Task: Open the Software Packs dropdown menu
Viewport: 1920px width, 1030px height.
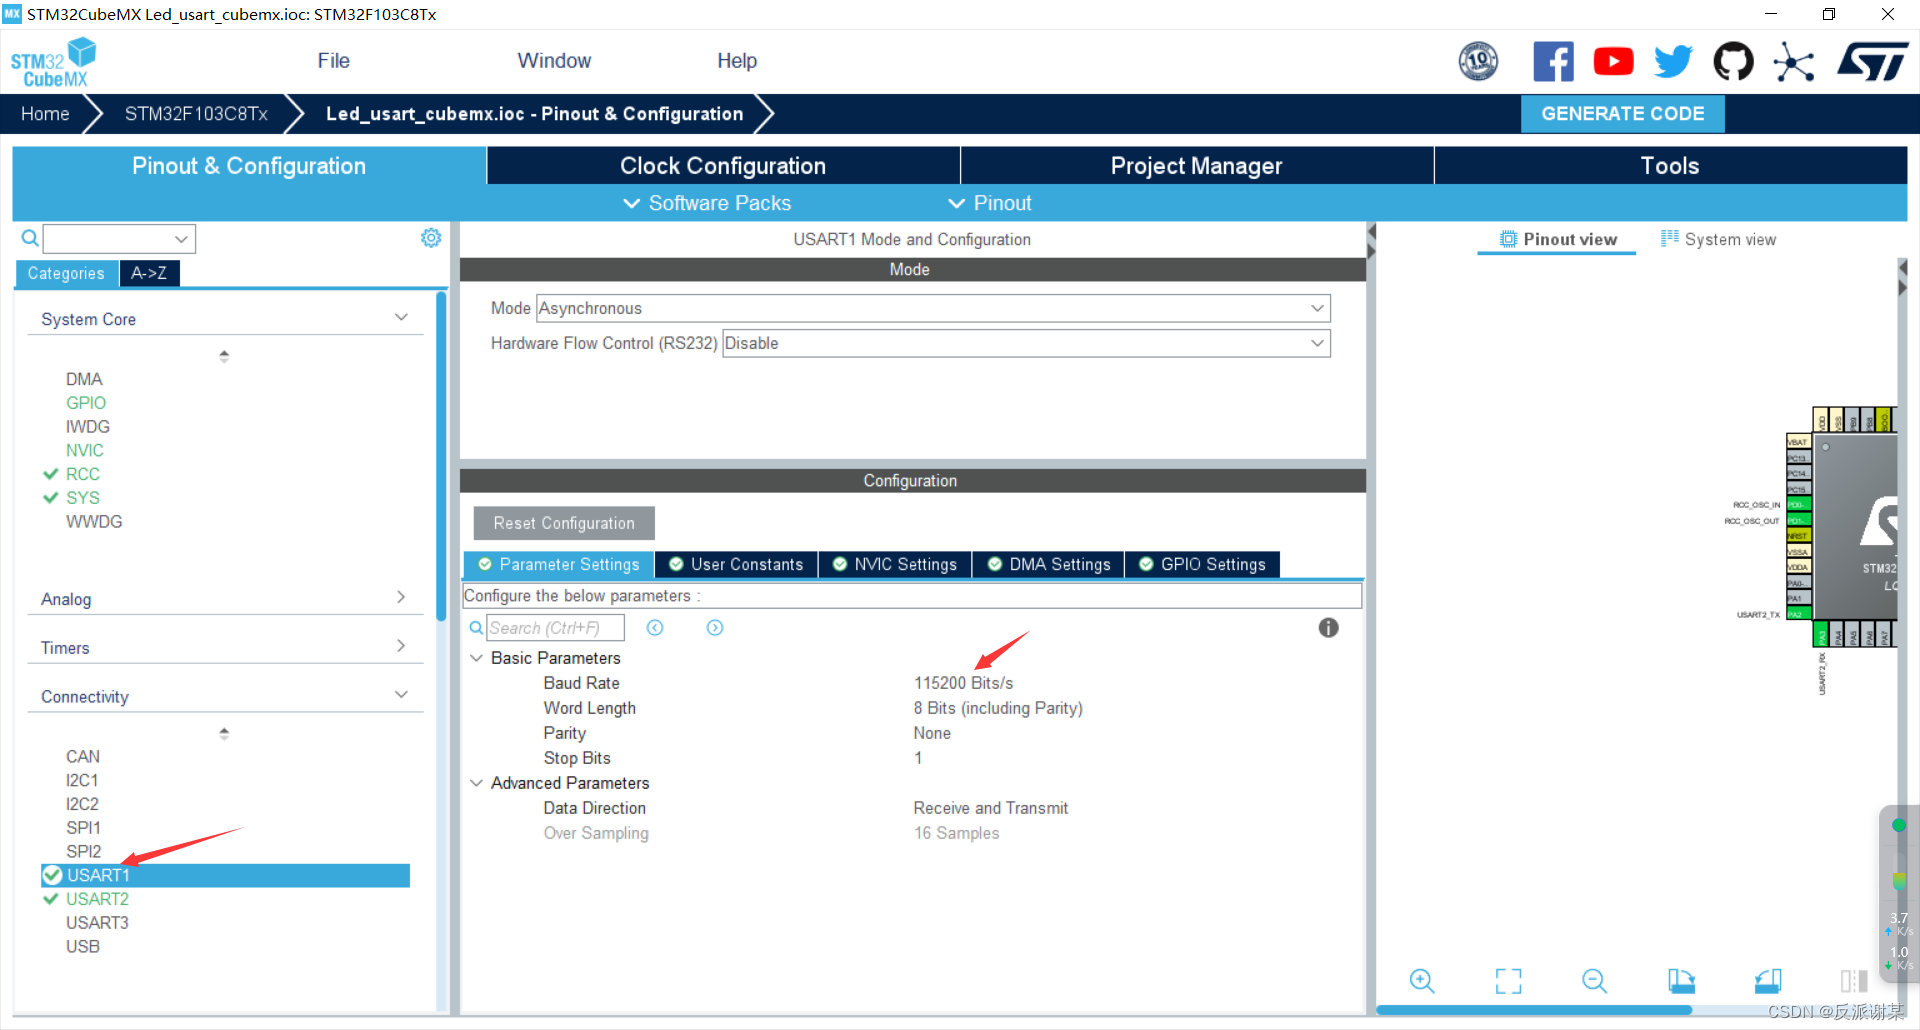Action: pyautogui.click(x=707, y=203)
